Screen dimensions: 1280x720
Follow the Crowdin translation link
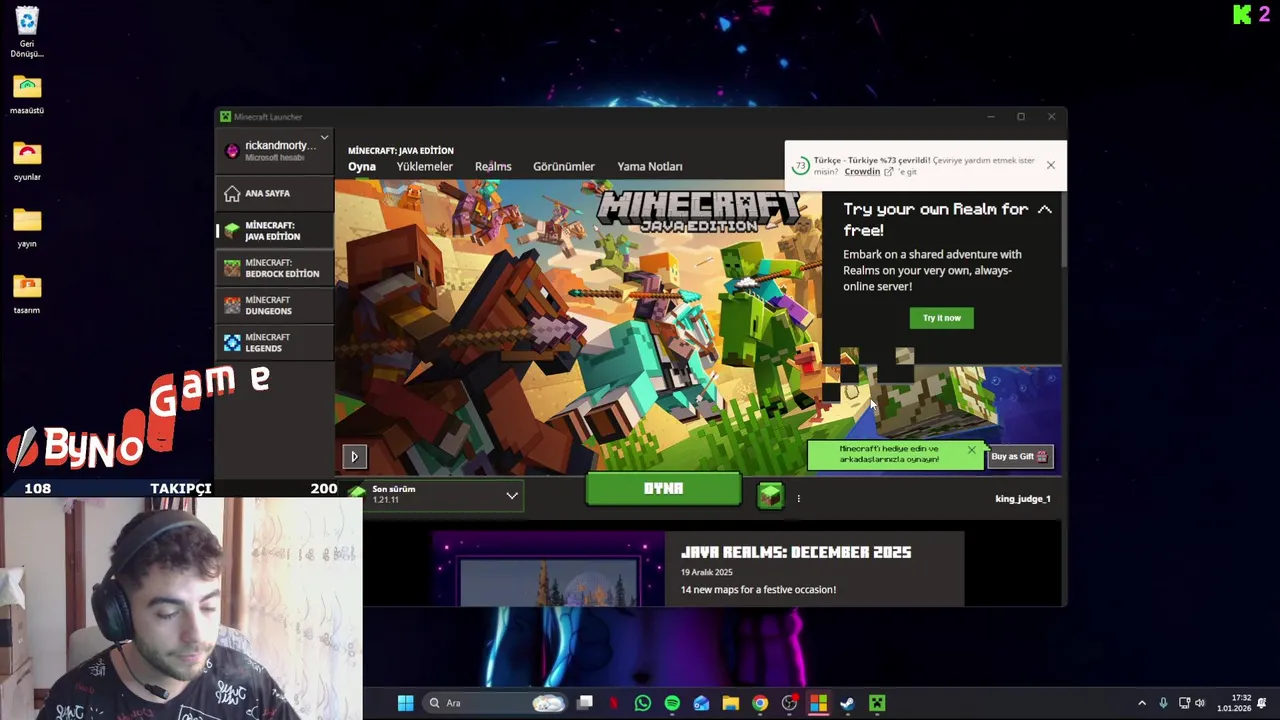click(862, 172)
